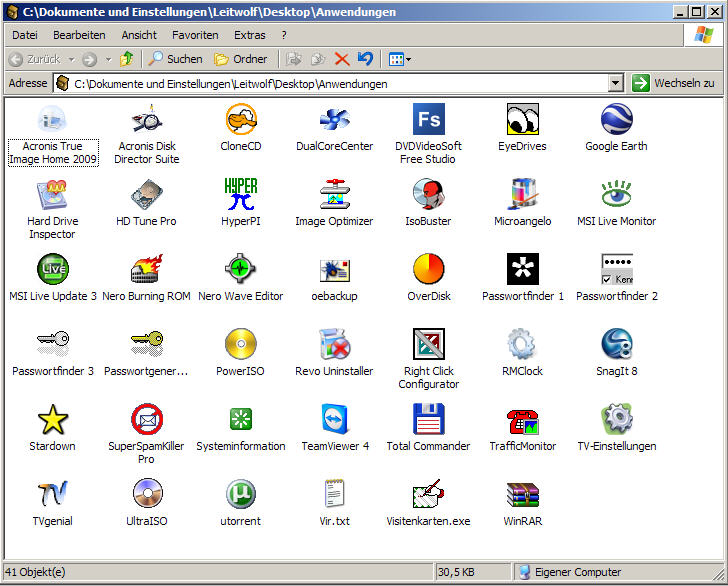Select the Google Earth icon

(616, 120)
